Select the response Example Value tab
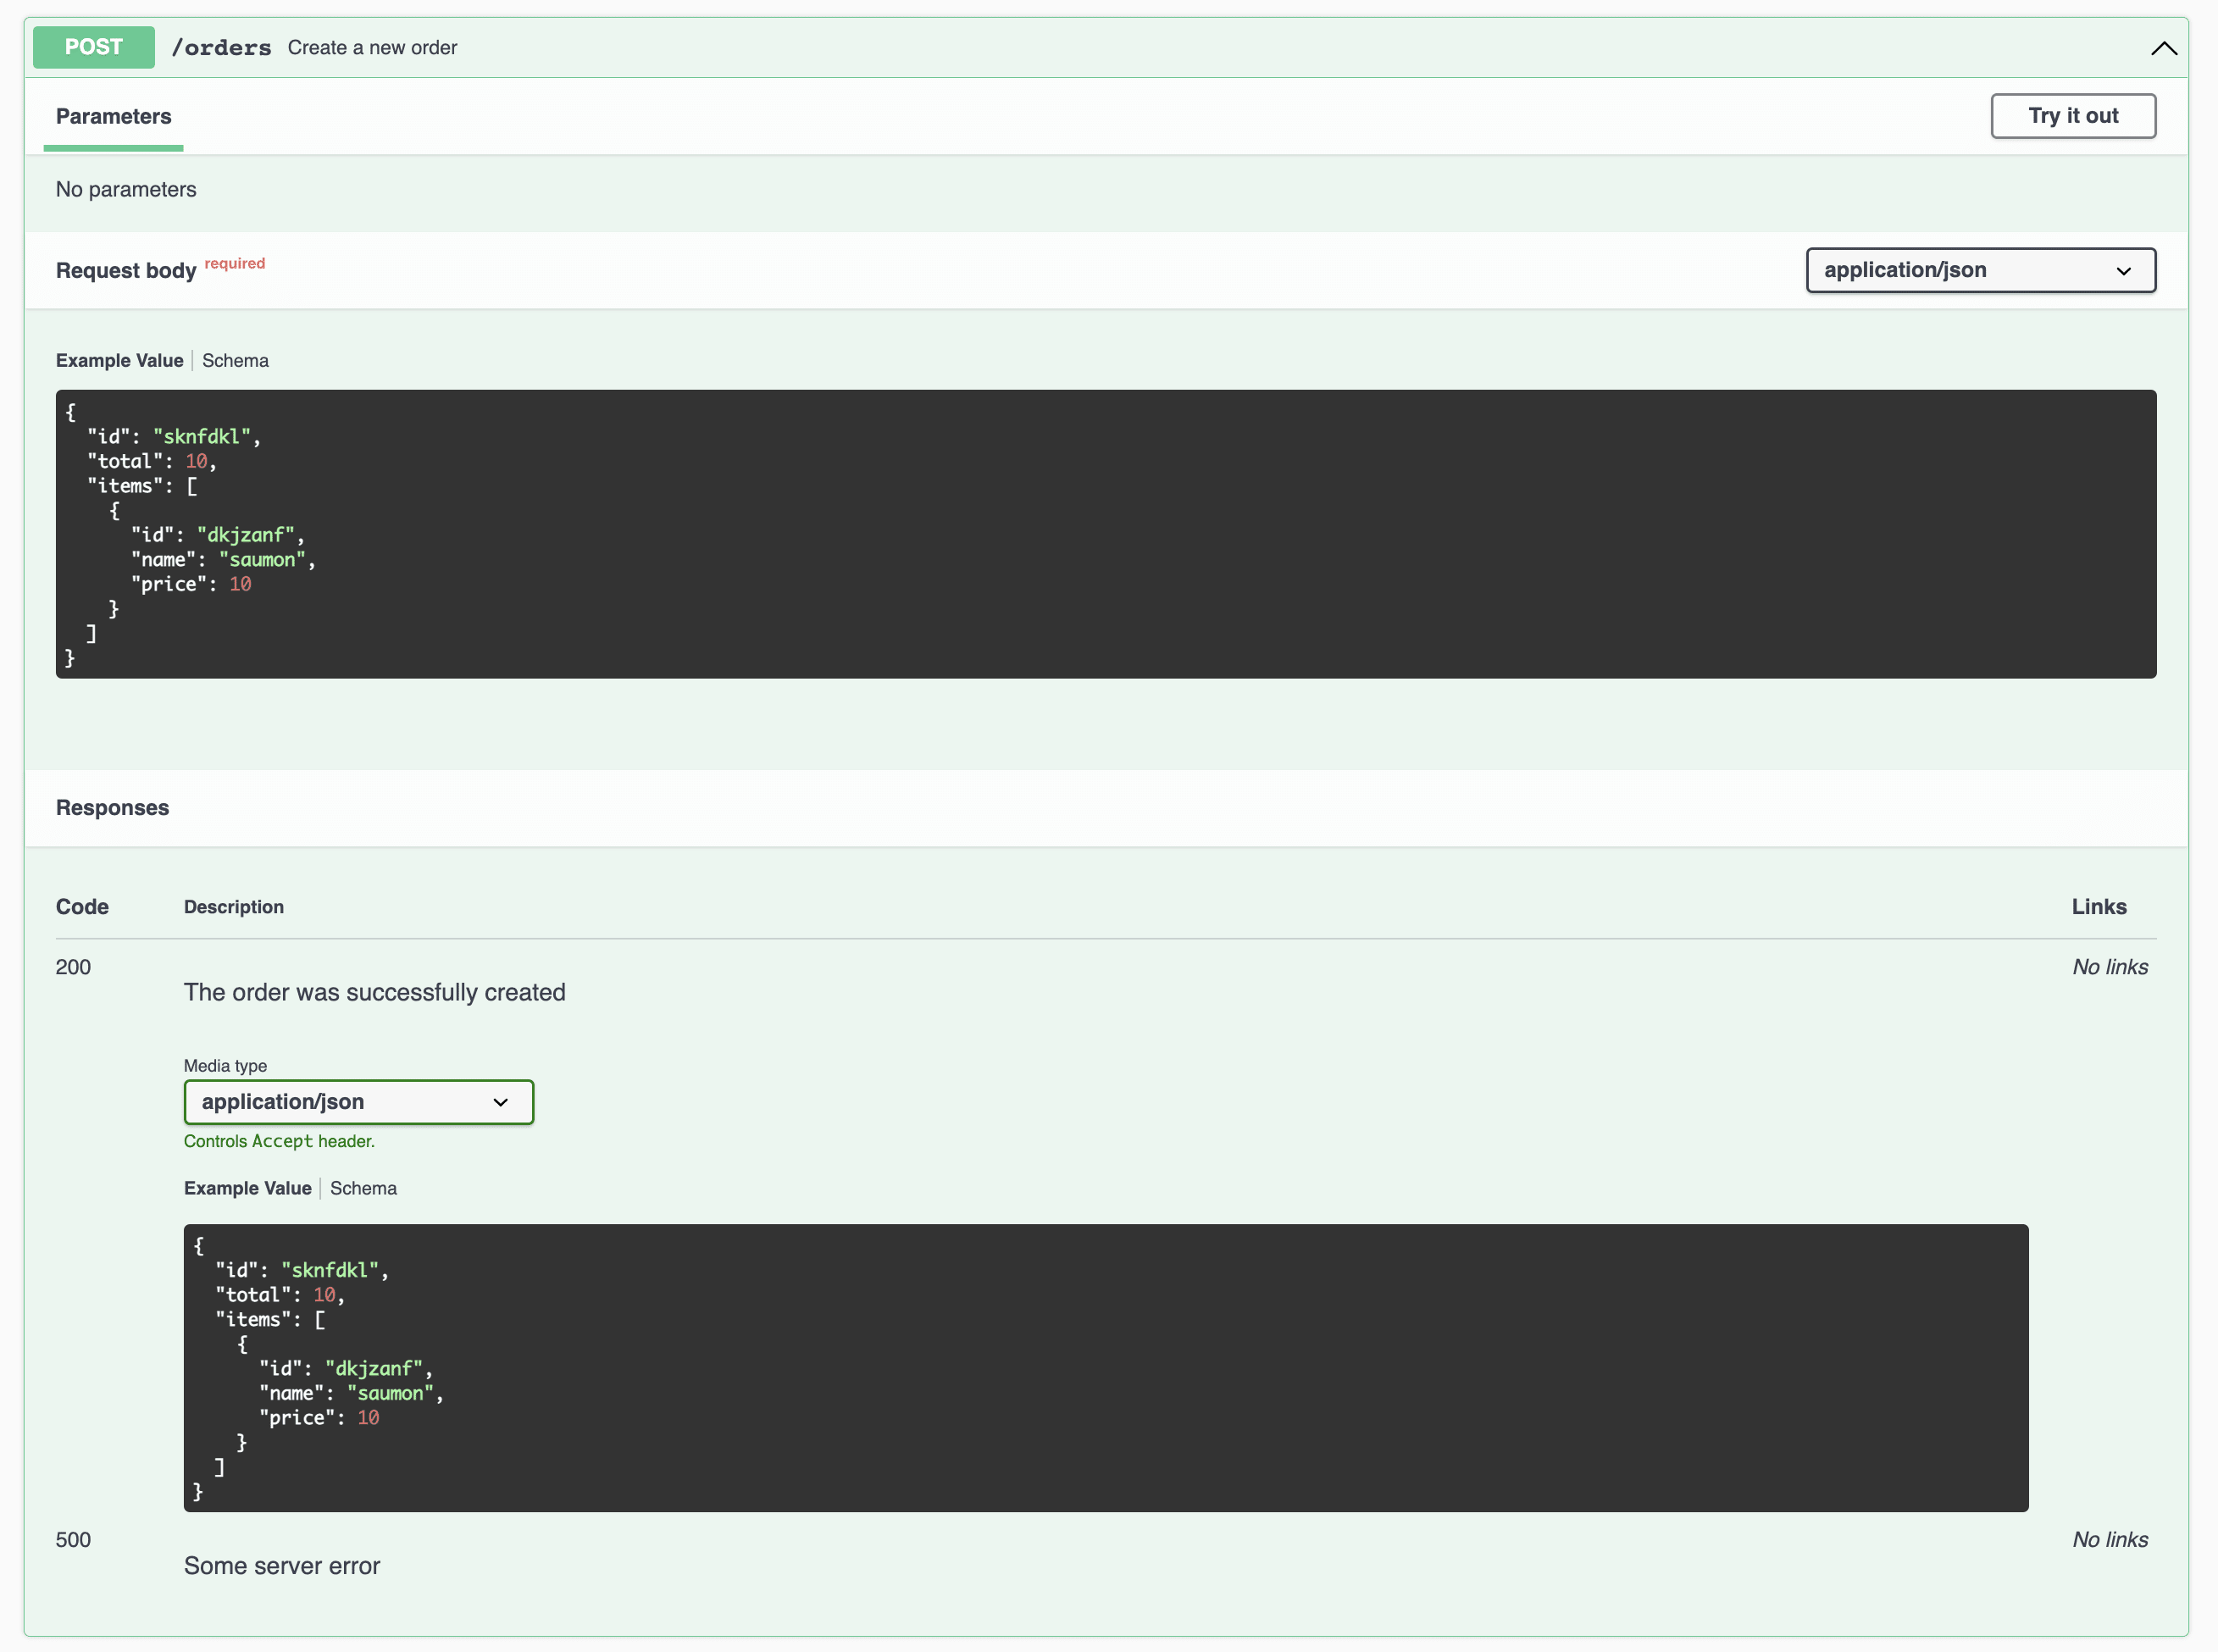 (247, 1188)
